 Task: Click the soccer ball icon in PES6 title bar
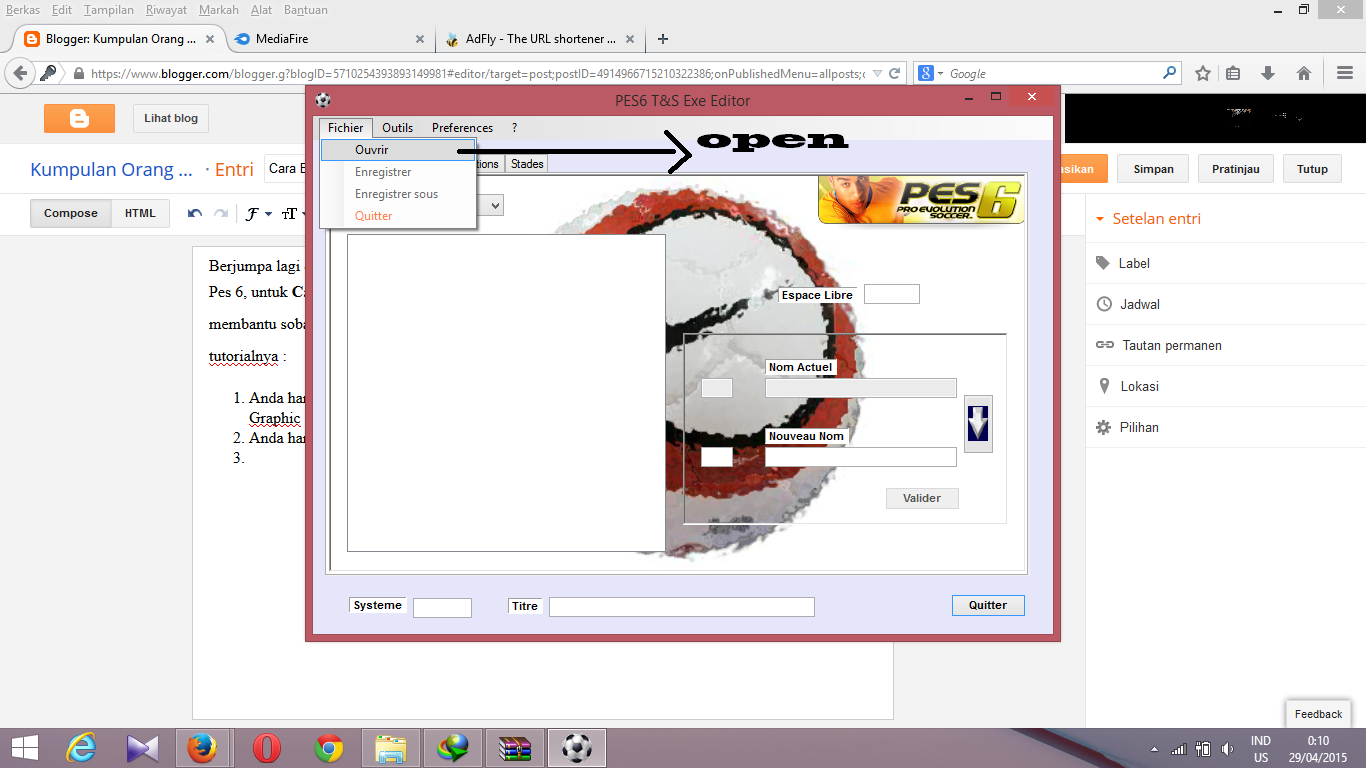click(x=323, y=100)
